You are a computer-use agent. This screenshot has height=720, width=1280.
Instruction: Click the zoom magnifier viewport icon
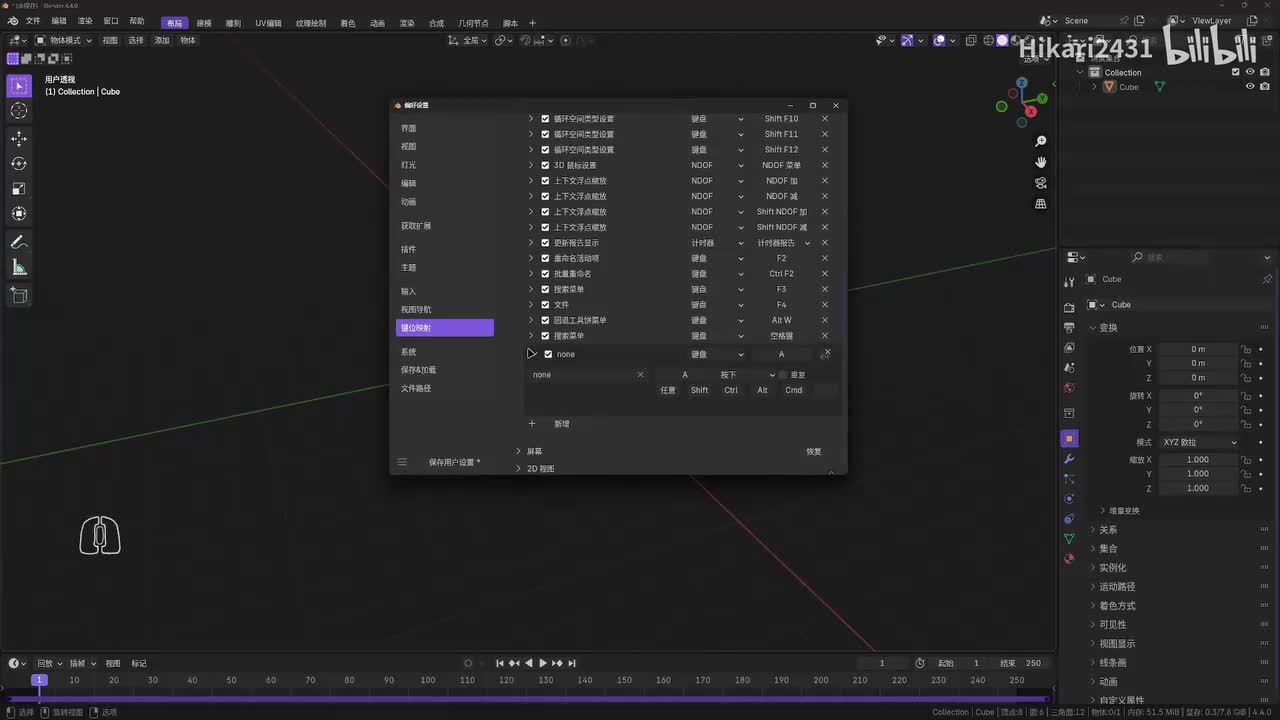1041,142
